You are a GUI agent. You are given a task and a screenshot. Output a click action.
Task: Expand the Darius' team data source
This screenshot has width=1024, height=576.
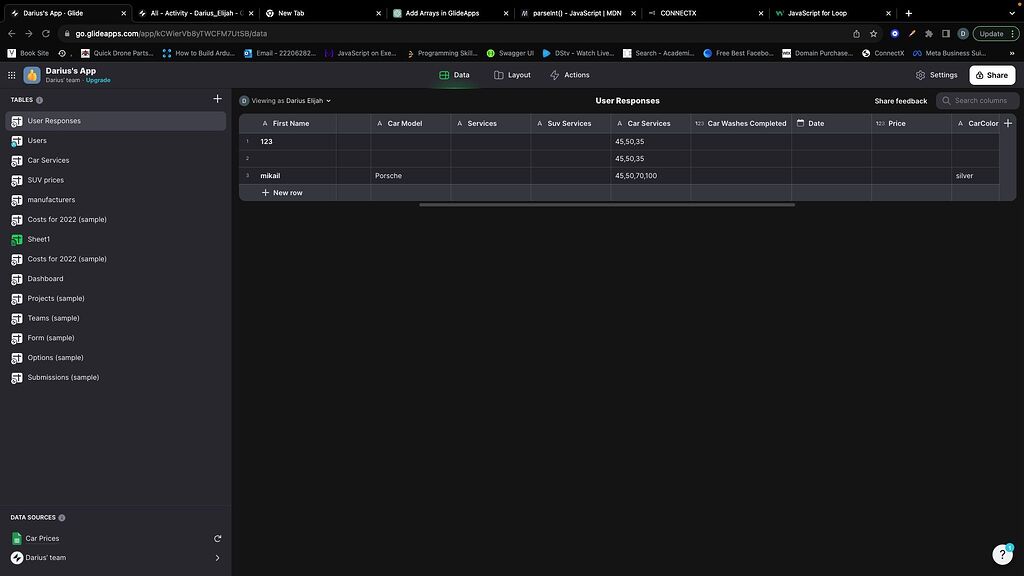[x=217, y=557]
